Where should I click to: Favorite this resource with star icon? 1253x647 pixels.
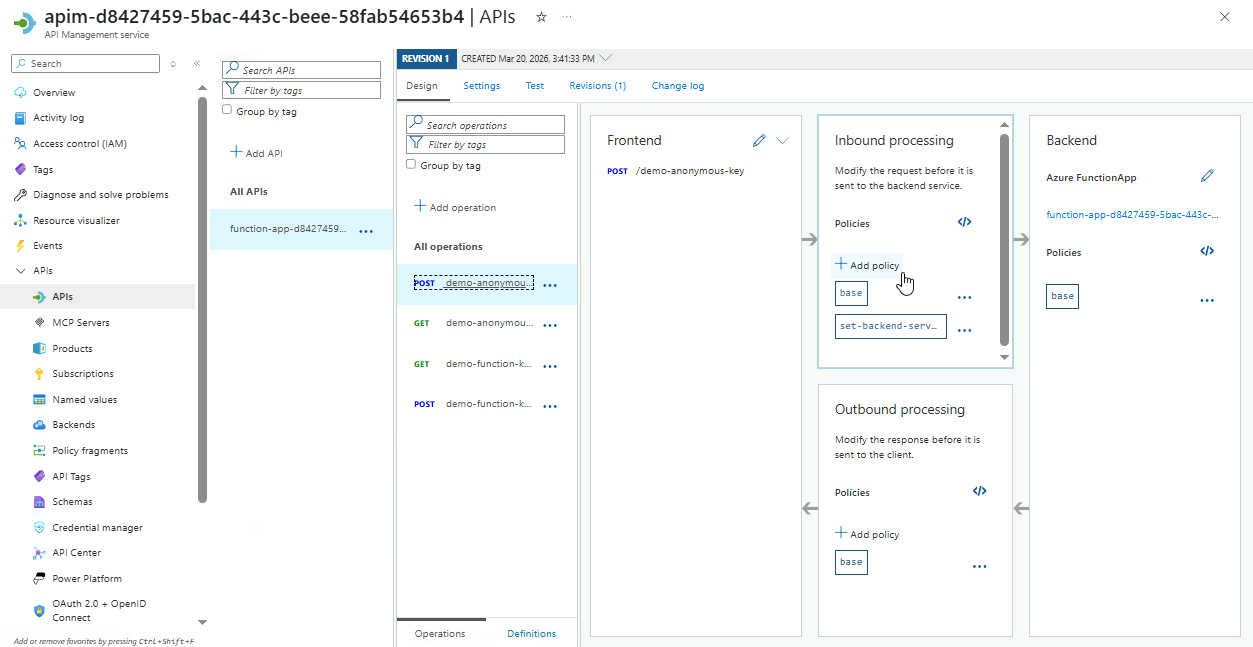click(x=541, y=17)
